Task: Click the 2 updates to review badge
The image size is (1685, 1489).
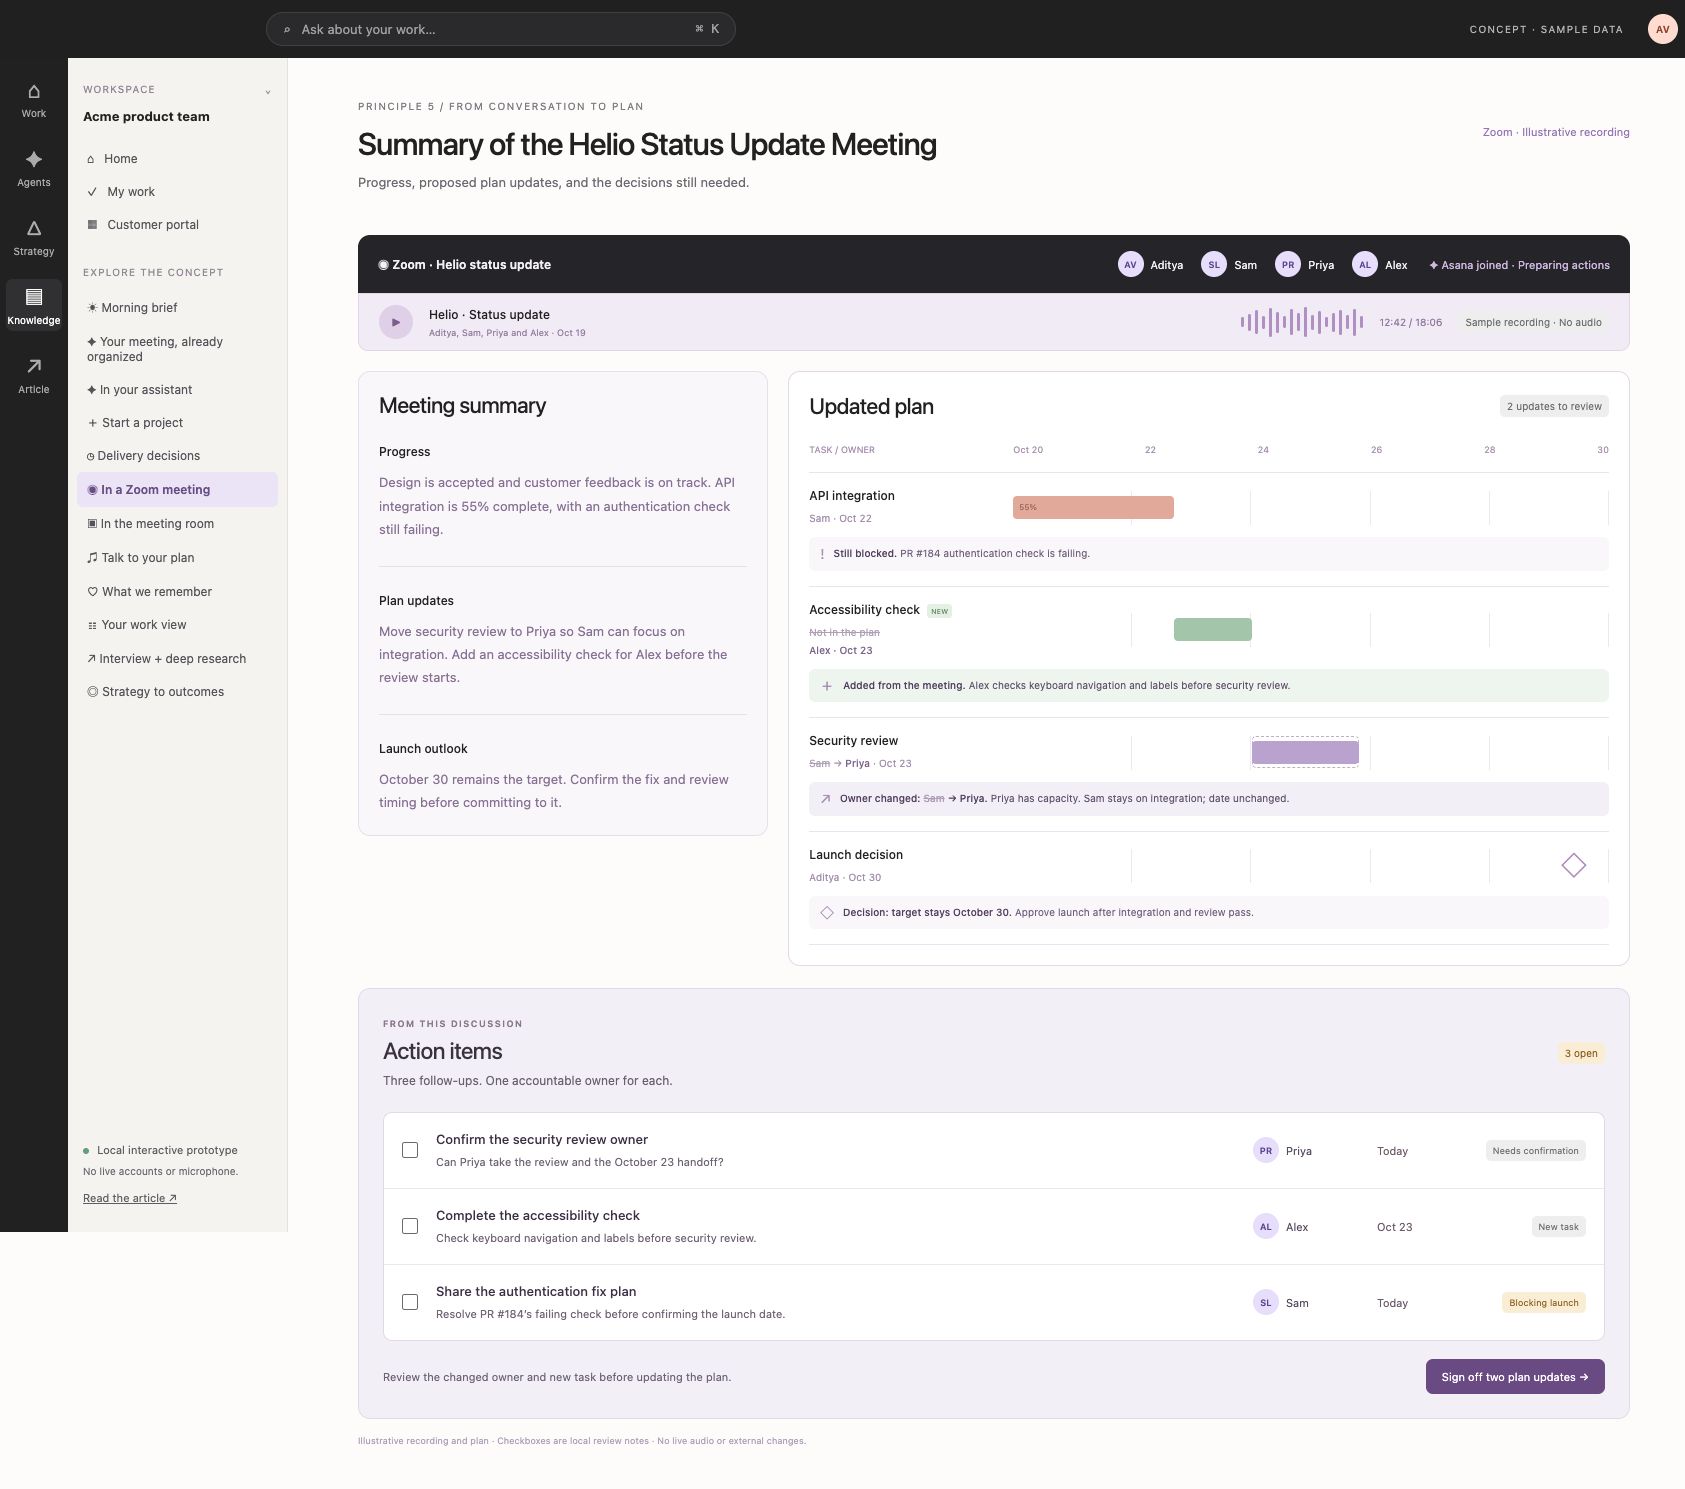Action: (1554, 406)
